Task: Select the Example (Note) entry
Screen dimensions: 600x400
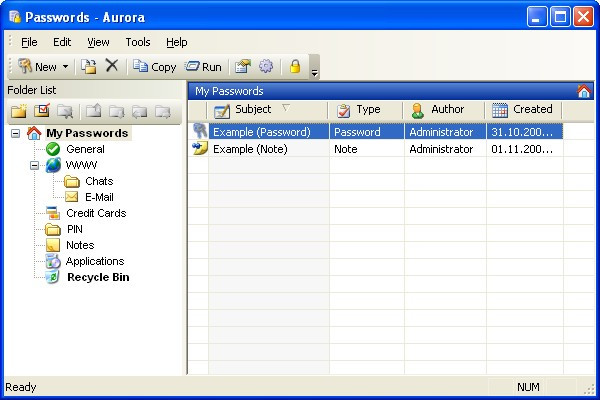Action: pos(377,149)
